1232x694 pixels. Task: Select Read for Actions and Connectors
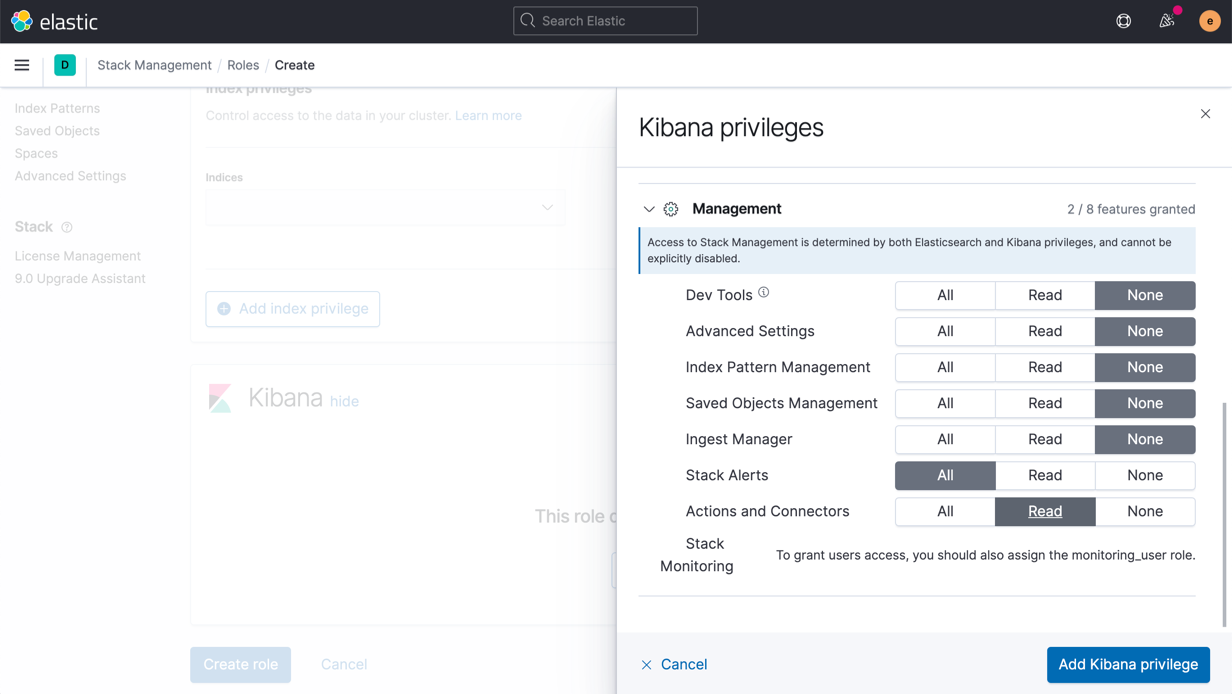1045,511
